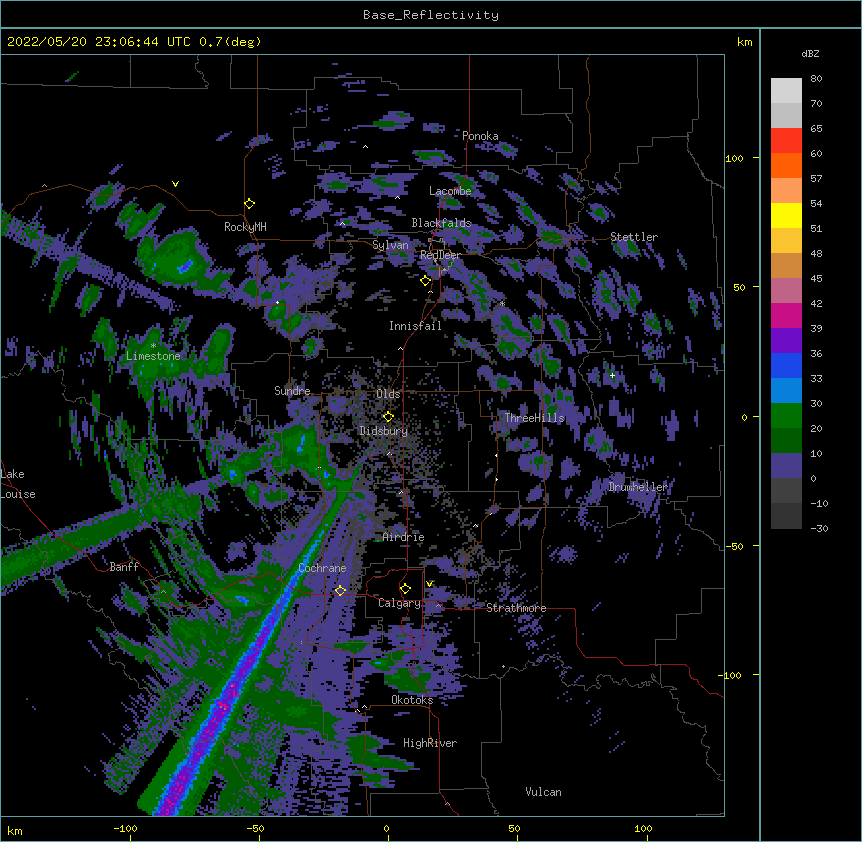Click the Strathmore label
Viewport: 862px width, 842px height.
coord(516,608)
